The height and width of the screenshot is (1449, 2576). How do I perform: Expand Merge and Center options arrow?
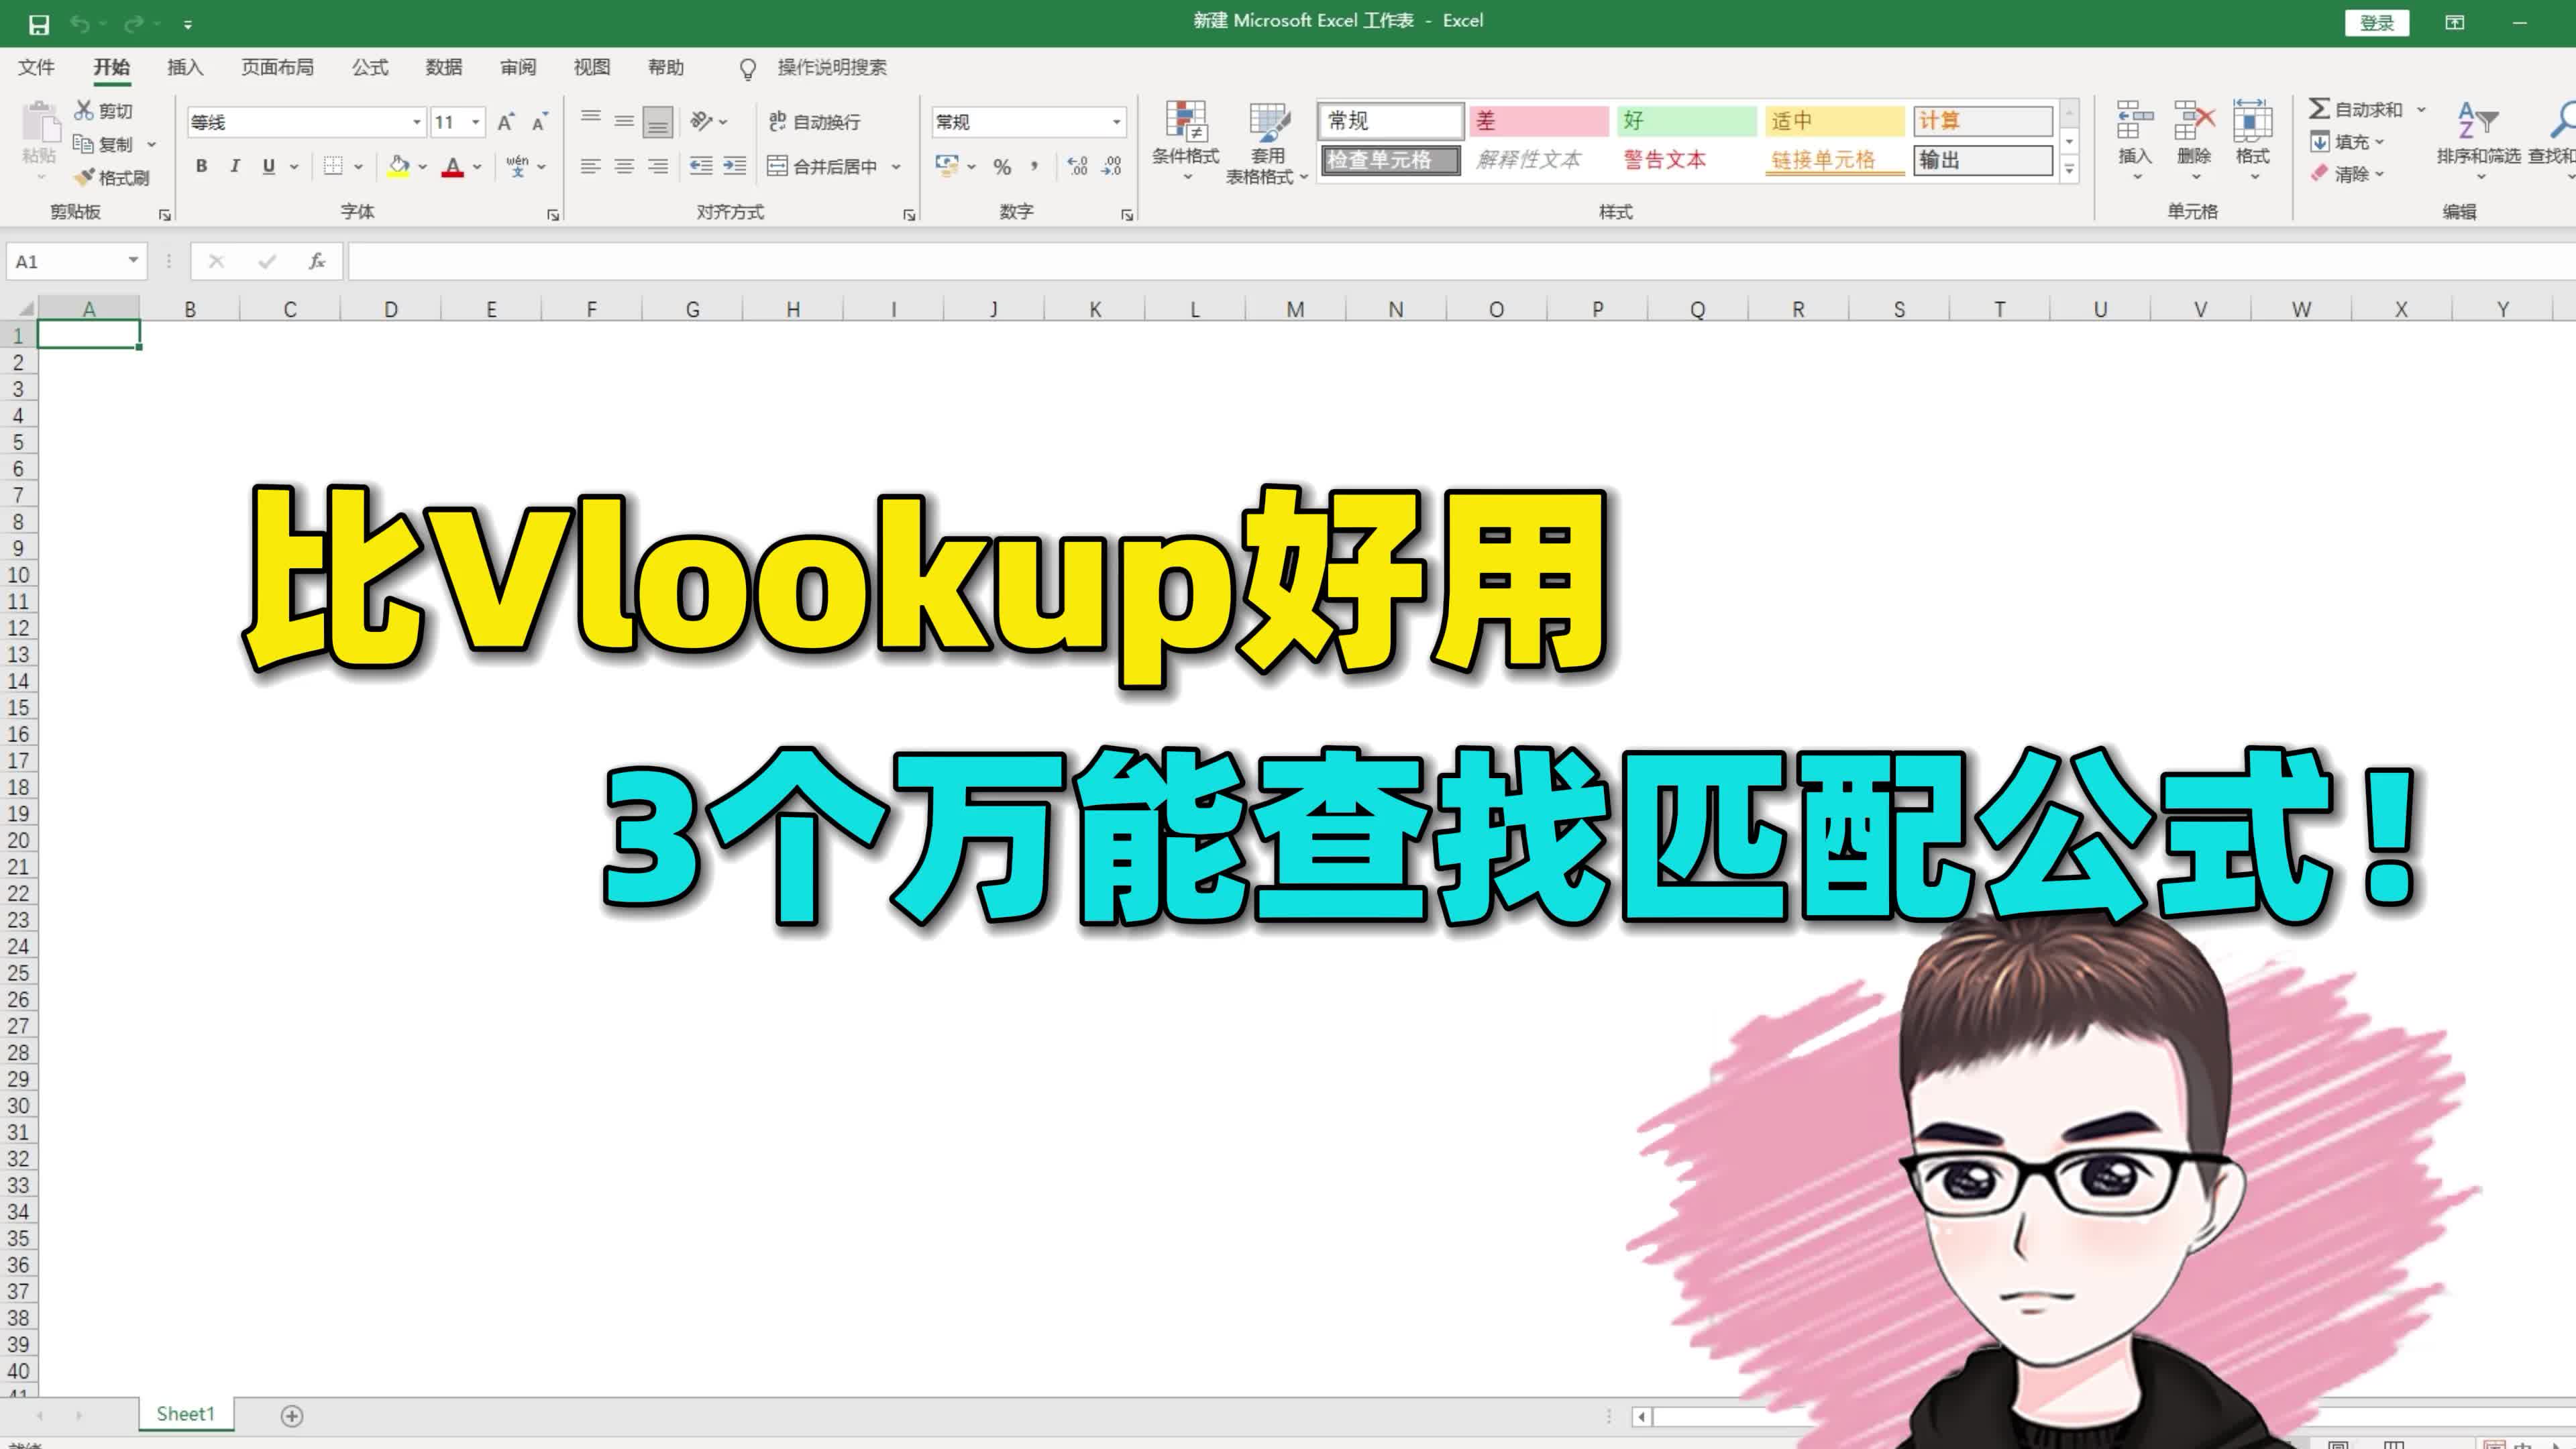pyautogui.click(x=896, y=167)
